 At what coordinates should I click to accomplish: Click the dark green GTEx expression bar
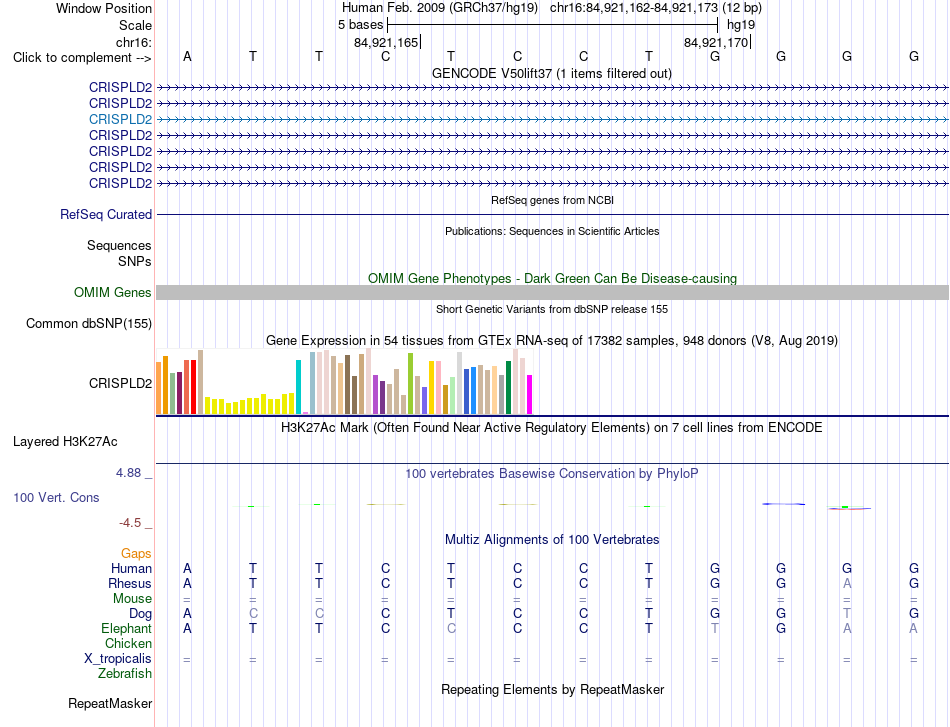508,388
